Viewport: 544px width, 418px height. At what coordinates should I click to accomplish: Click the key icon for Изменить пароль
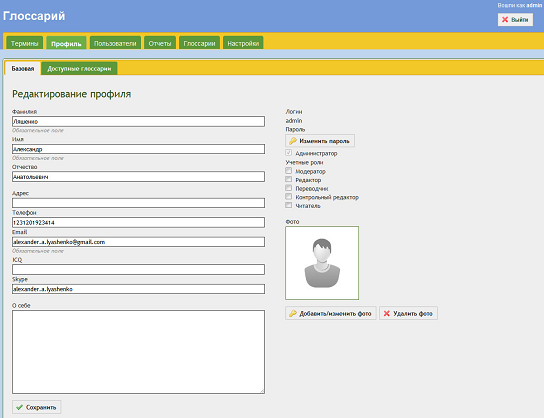click(293, 141)
